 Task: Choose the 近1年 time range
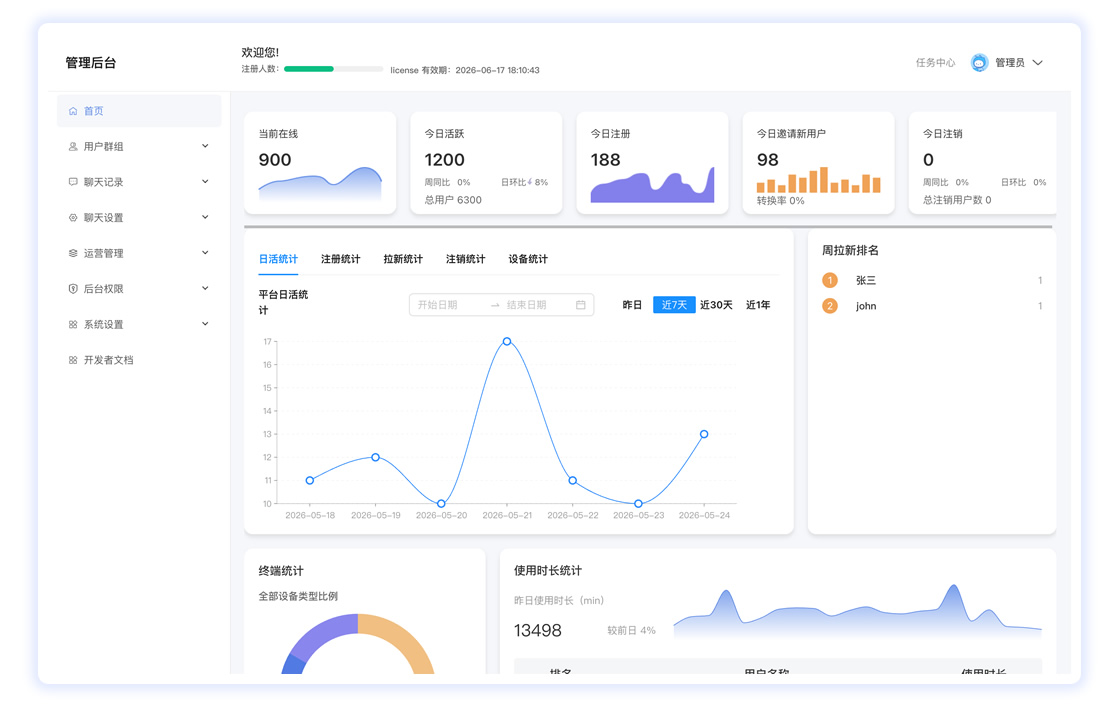pos(758,305)
